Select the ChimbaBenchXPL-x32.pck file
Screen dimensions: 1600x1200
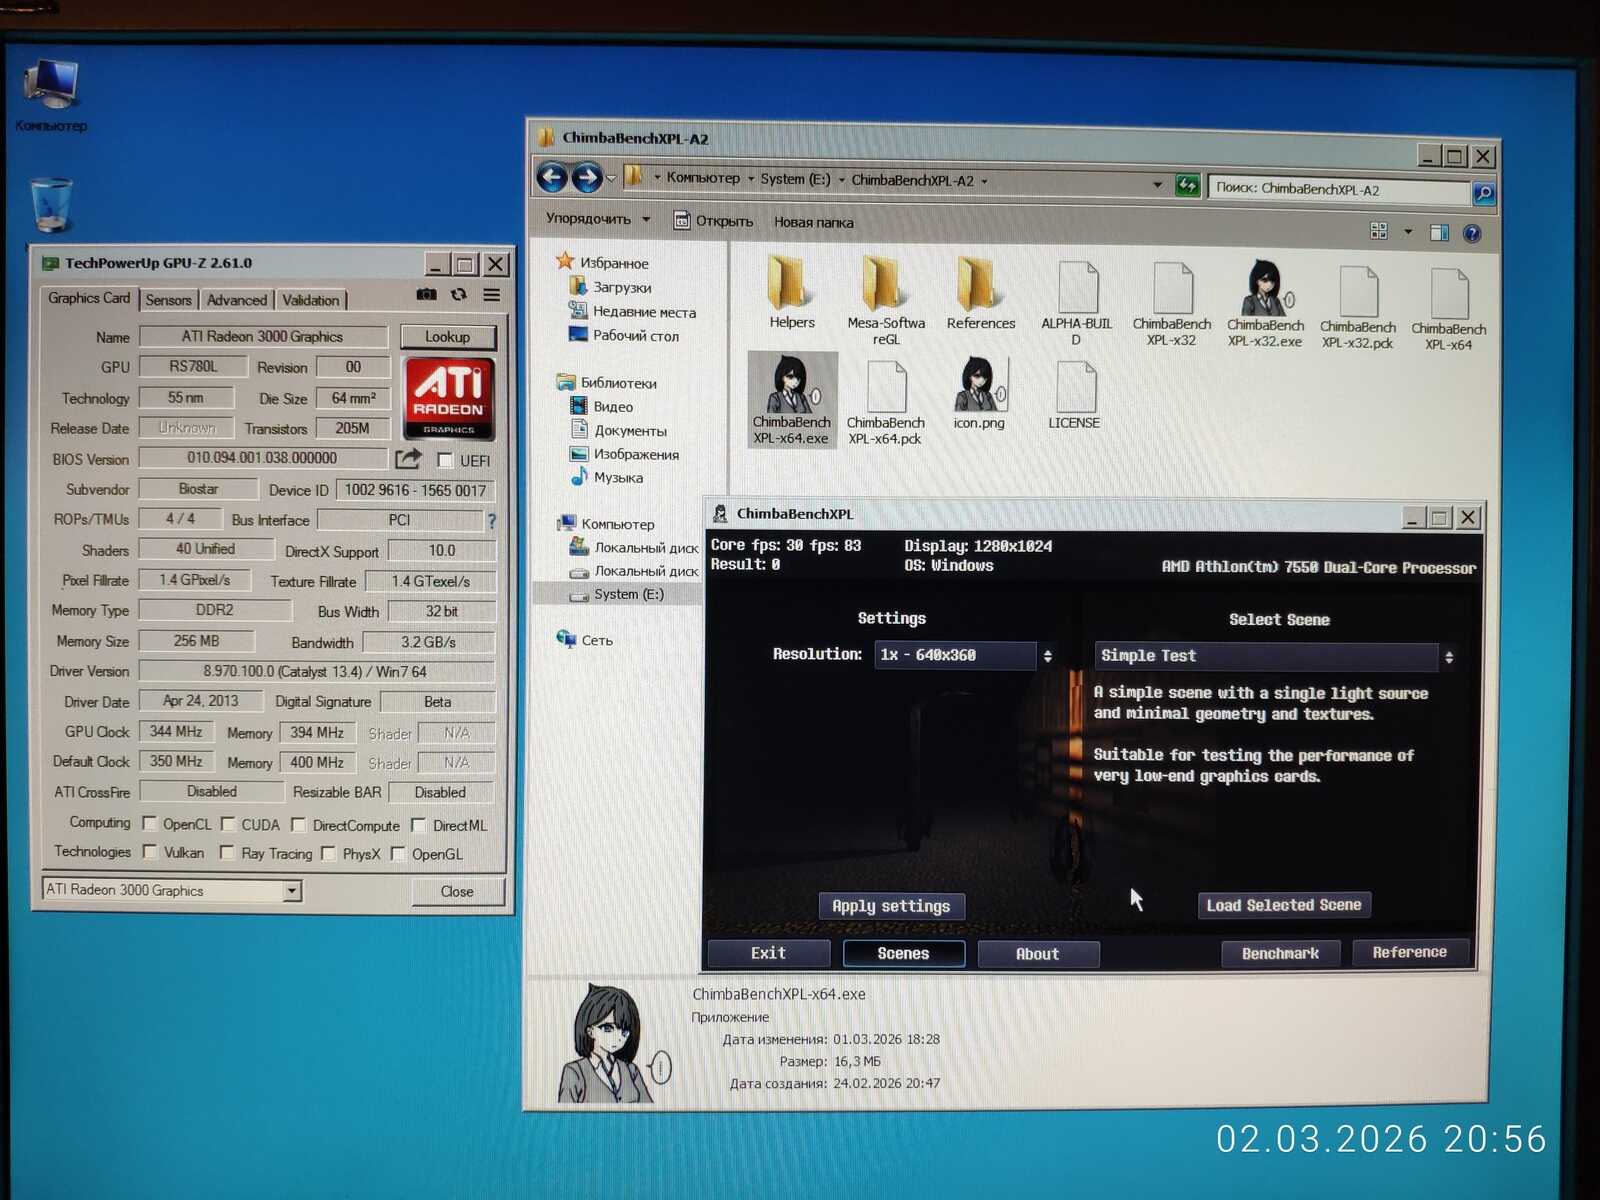[1357, 308]
